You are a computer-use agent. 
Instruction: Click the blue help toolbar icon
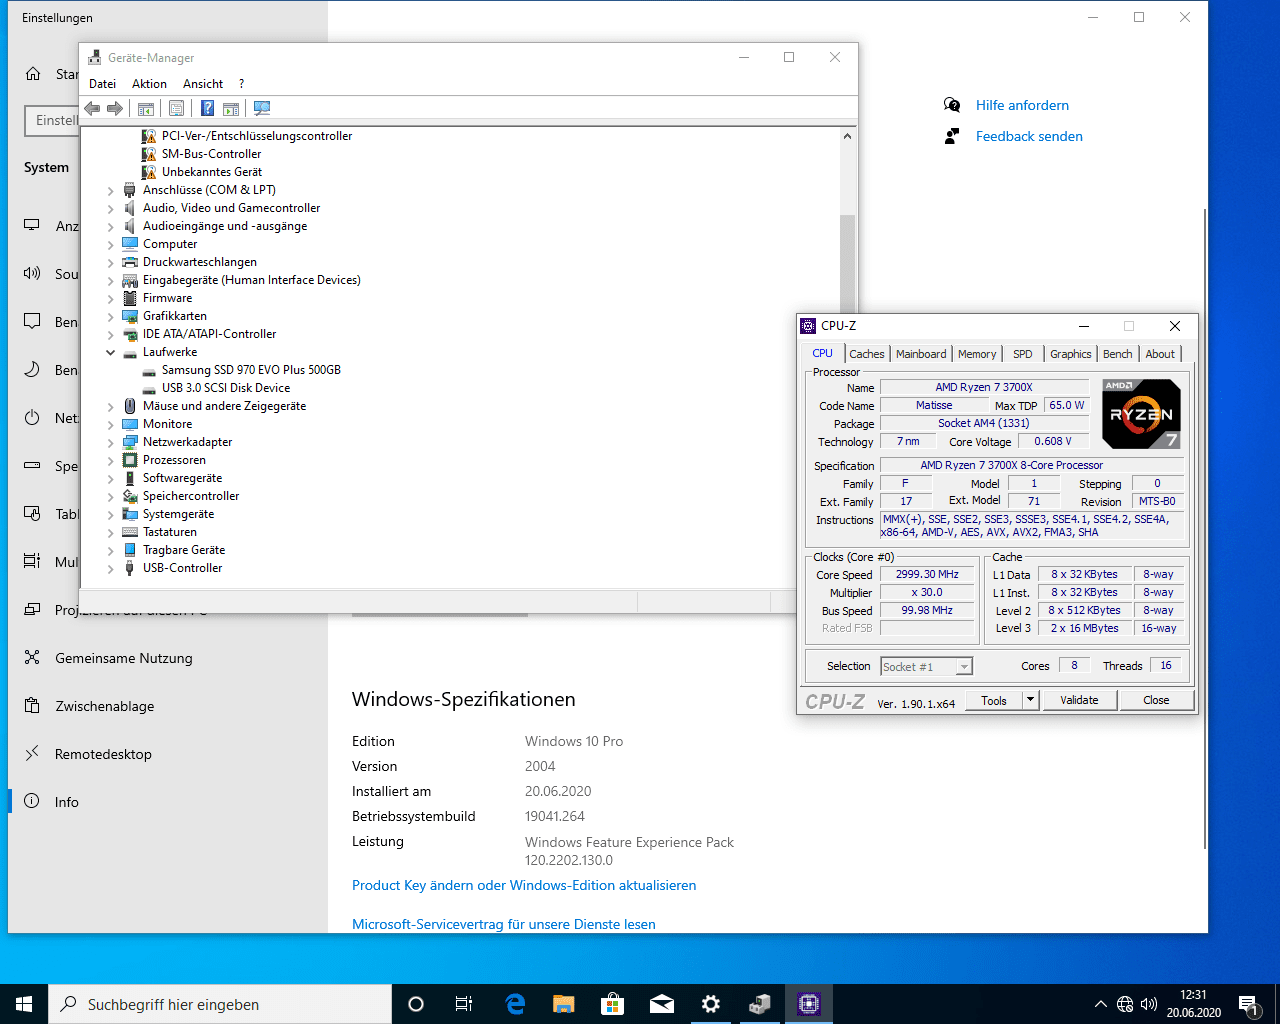(x=207, y=108)
